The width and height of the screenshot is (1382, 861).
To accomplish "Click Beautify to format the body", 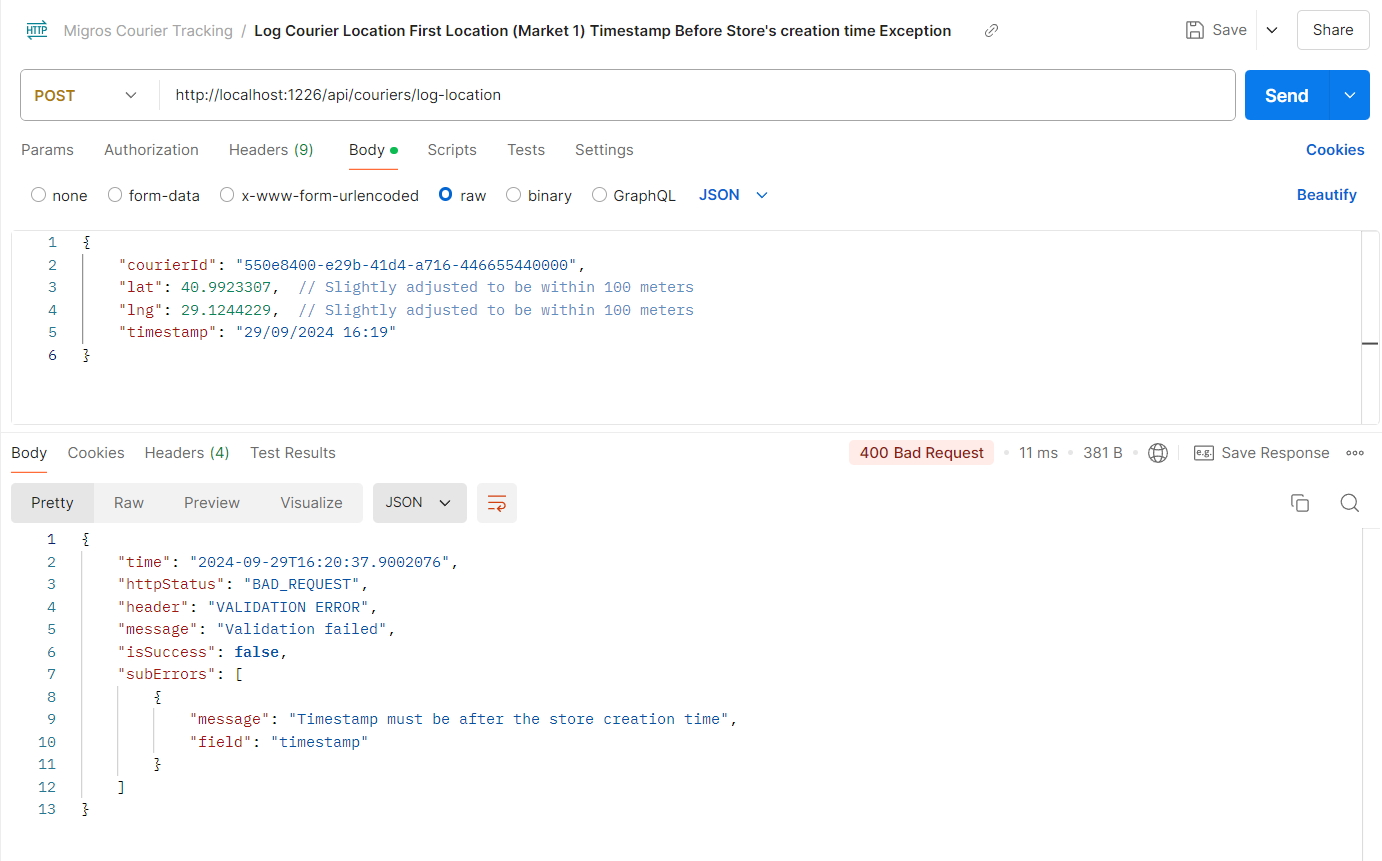I will pos(1326,195).
